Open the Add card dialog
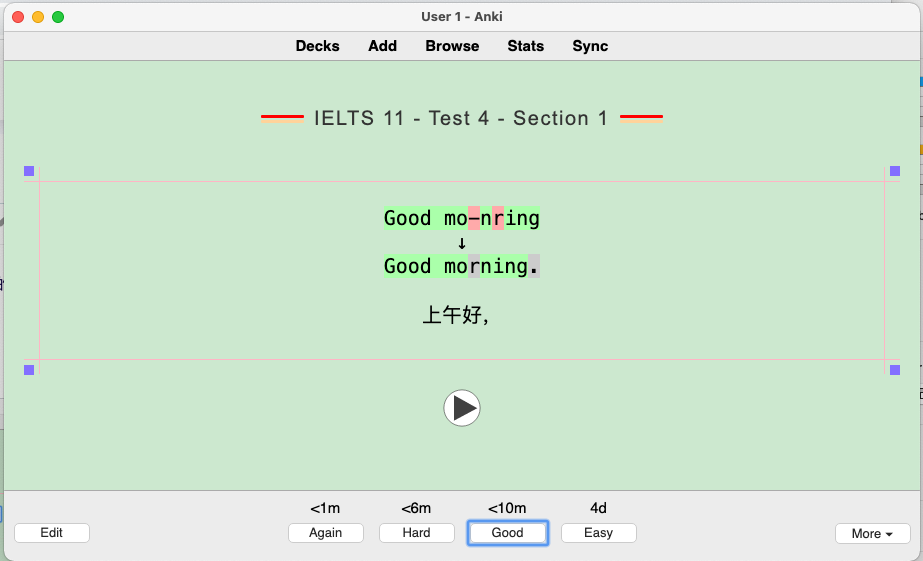 pos(382,46)
